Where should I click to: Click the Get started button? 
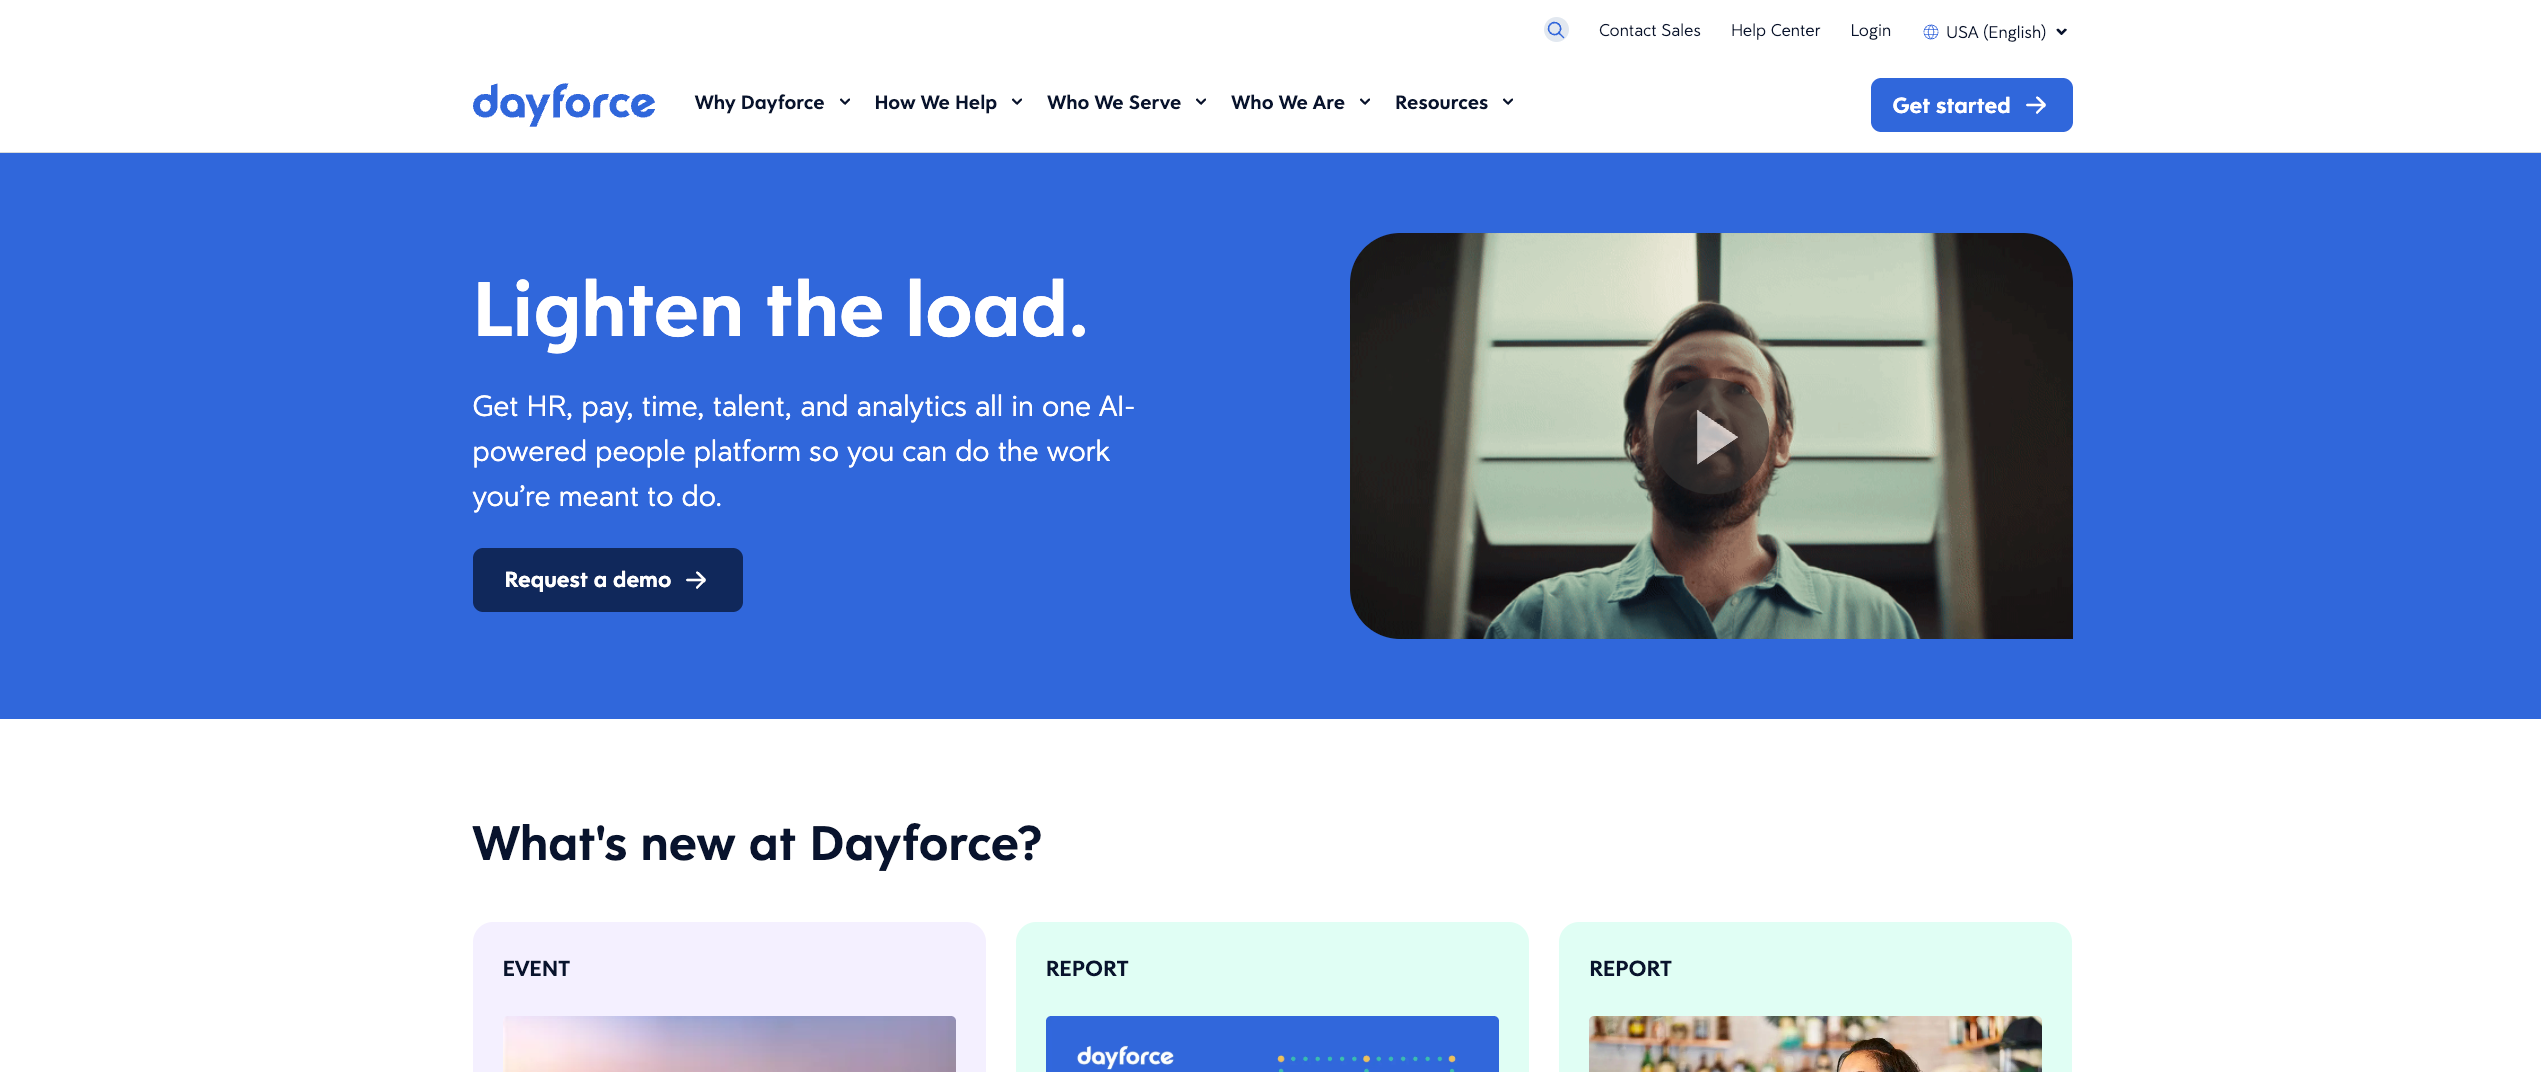point(1971,105)
